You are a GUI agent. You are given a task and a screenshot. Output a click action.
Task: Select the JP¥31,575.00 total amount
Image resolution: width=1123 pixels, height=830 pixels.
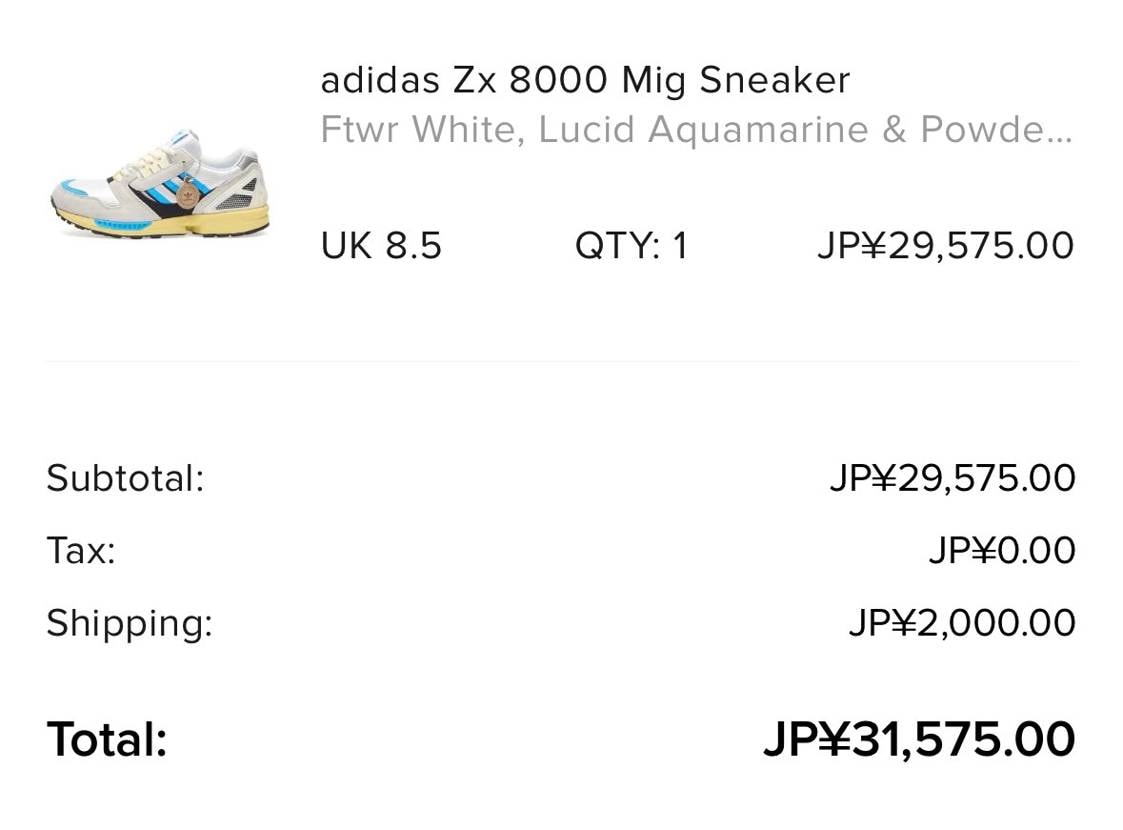(918, 740)
